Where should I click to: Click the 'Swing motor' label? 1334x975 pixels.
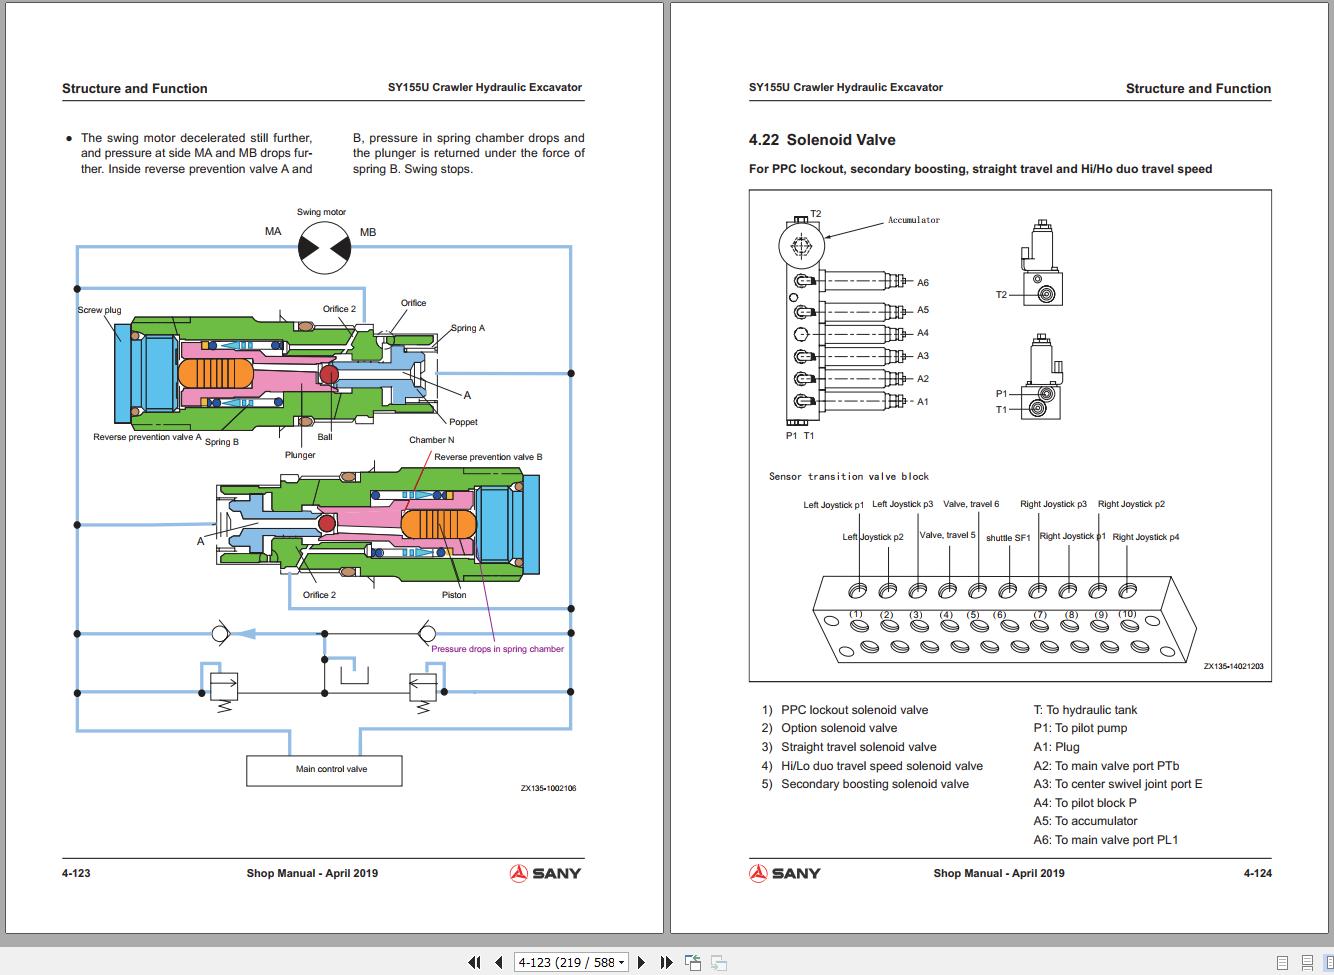tap(321, 212)
